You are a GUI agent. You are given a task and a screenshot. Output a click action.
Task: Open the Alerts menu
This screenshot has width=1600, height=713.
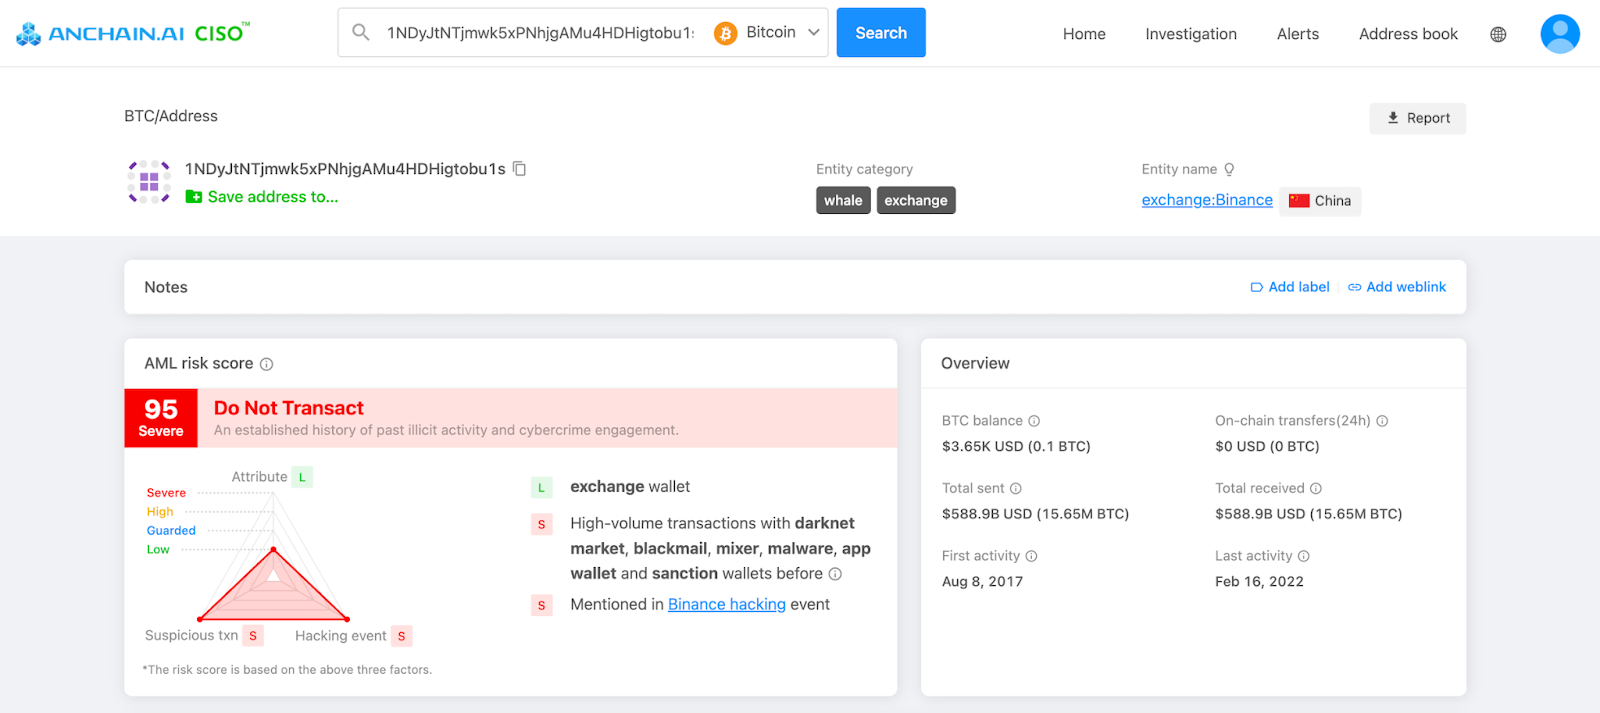1298,34
